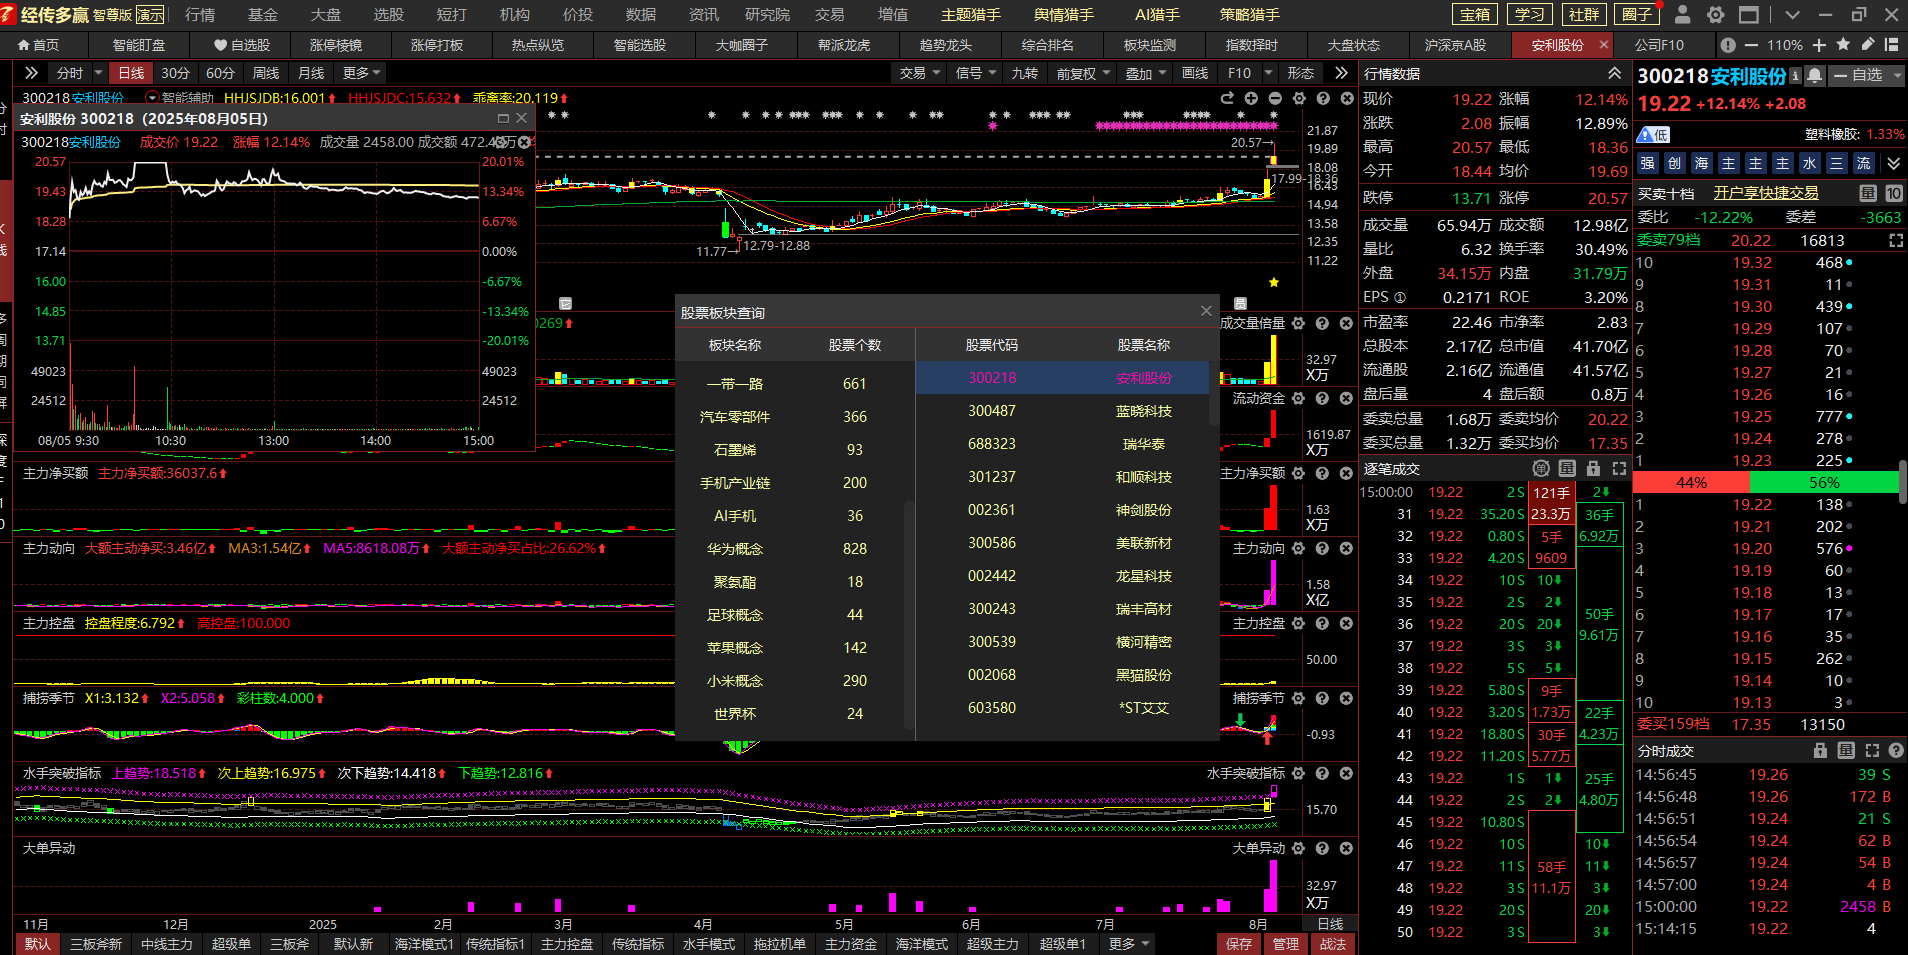Toggle the 量 view in 买卖十档 header
Viewport: 1908px width, 955px height.
pyautogui.click(x=1867, y=193)
